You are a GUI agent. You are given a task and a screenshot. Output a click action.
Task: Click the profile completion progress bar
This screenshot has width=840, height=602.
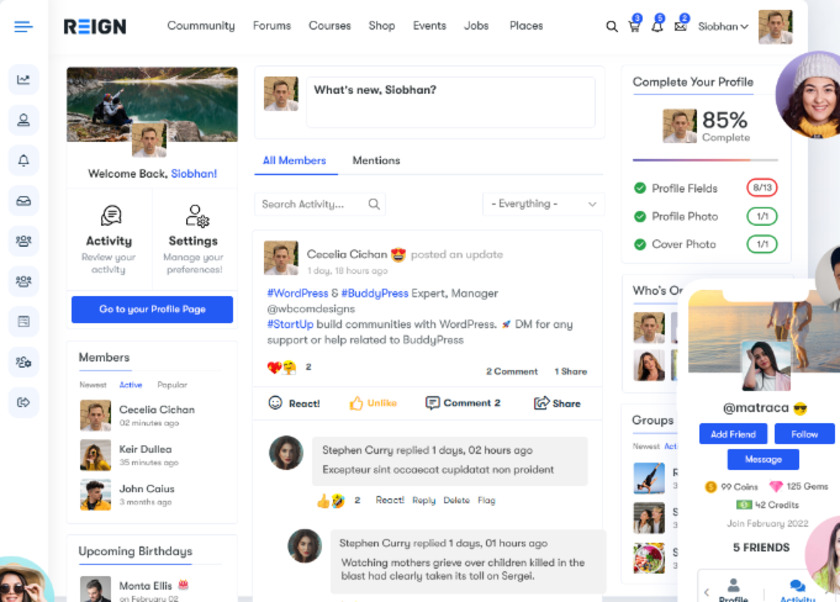tap(705, 160)
